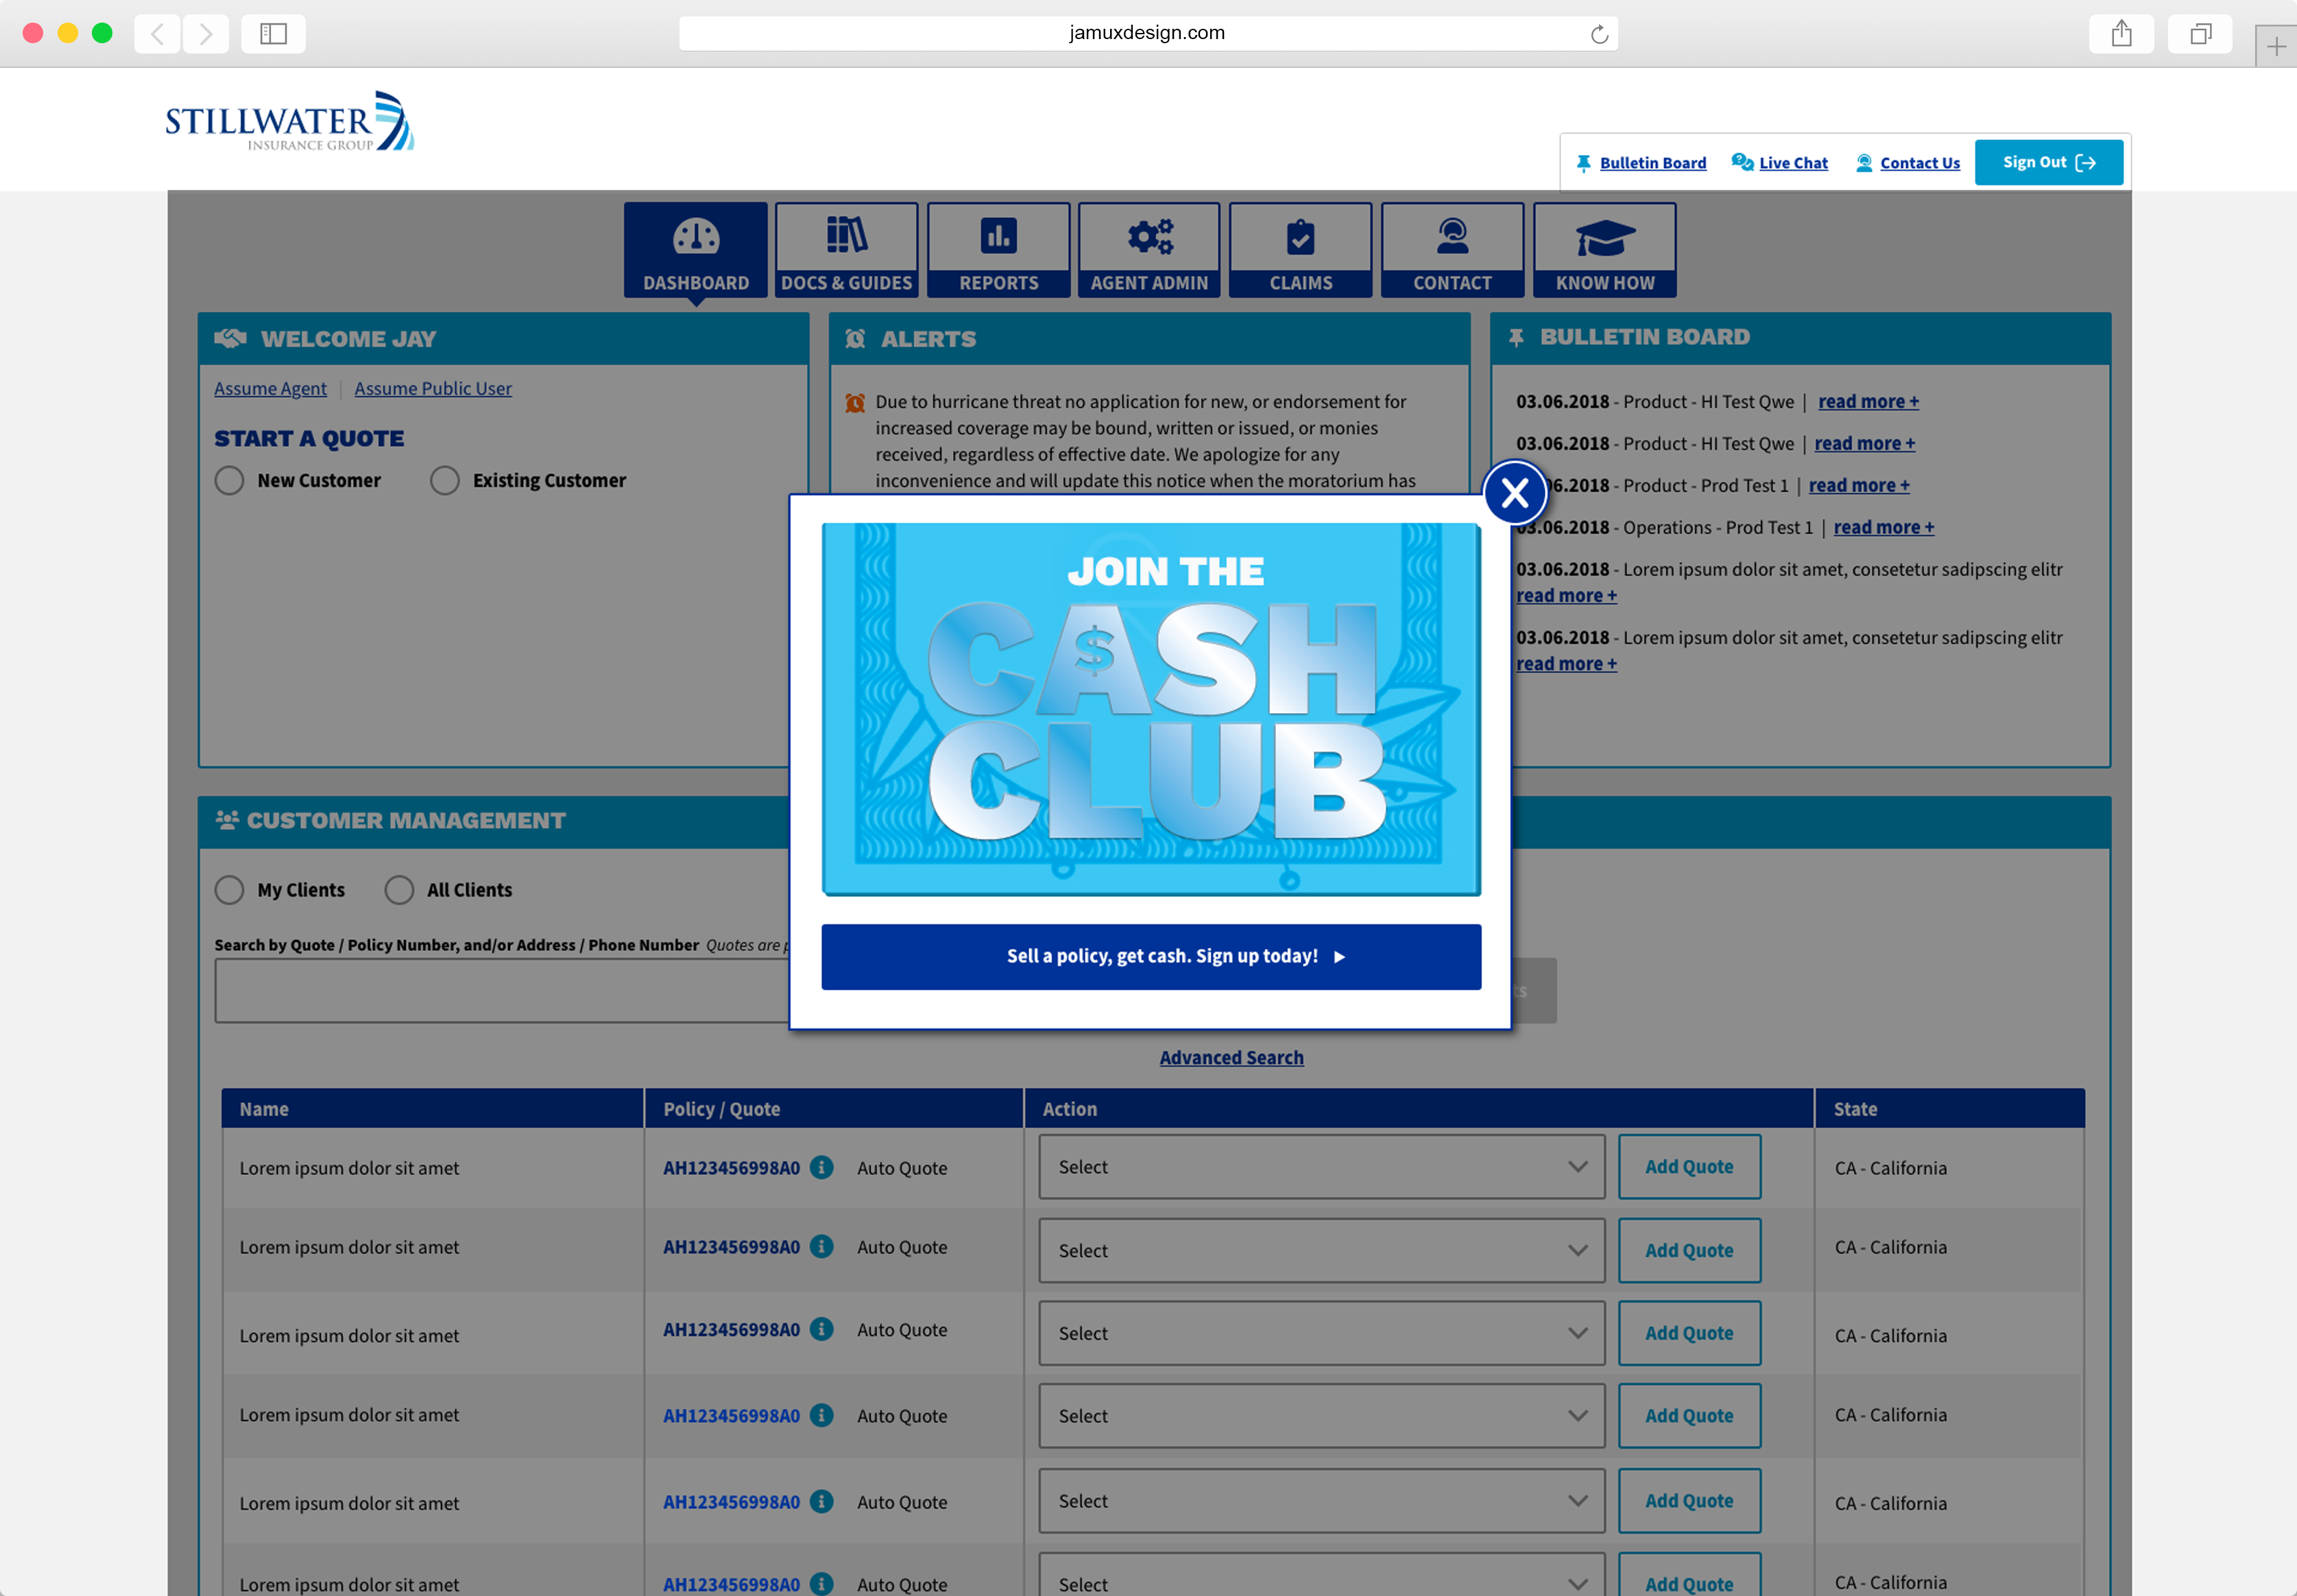Click the handshake icon in Welcome Jay header
Screen dimensions: 2297x1596
pos(230,338)
